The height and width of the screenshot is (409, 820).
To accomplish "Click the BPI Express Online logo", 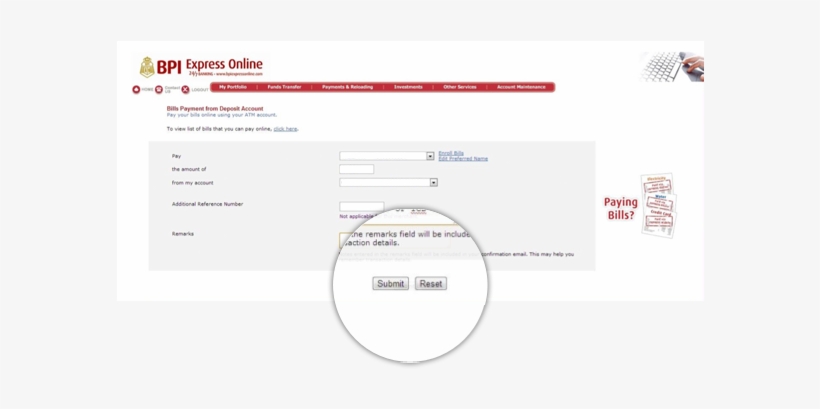I will pyautogui.click(x=201, y=67).
